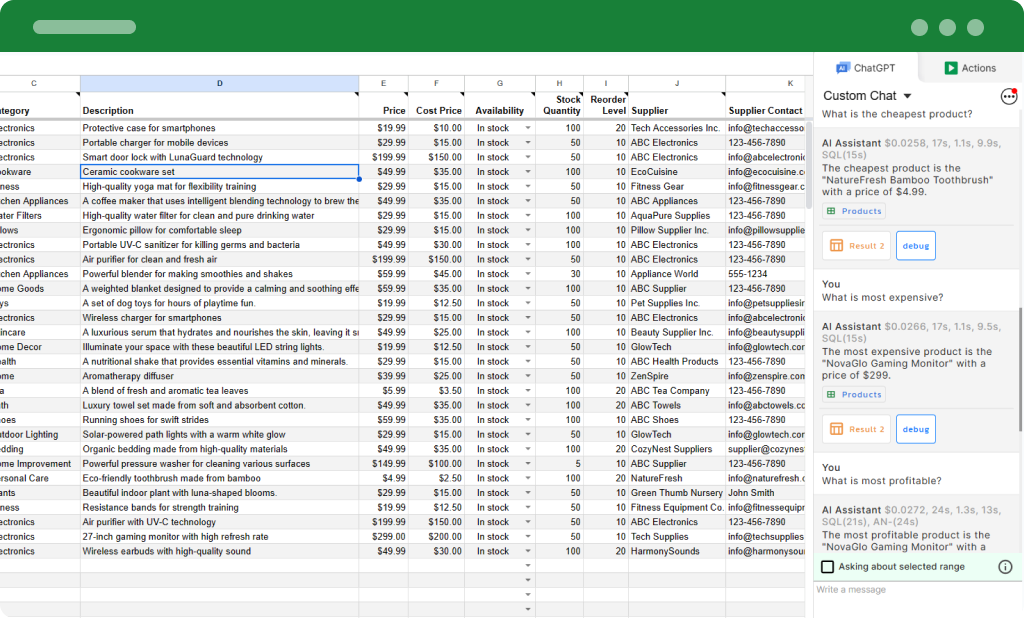The image size is (1024, 618).
Task: Open the three-dot chat options menu
Action: click(x=1008, y=96)
